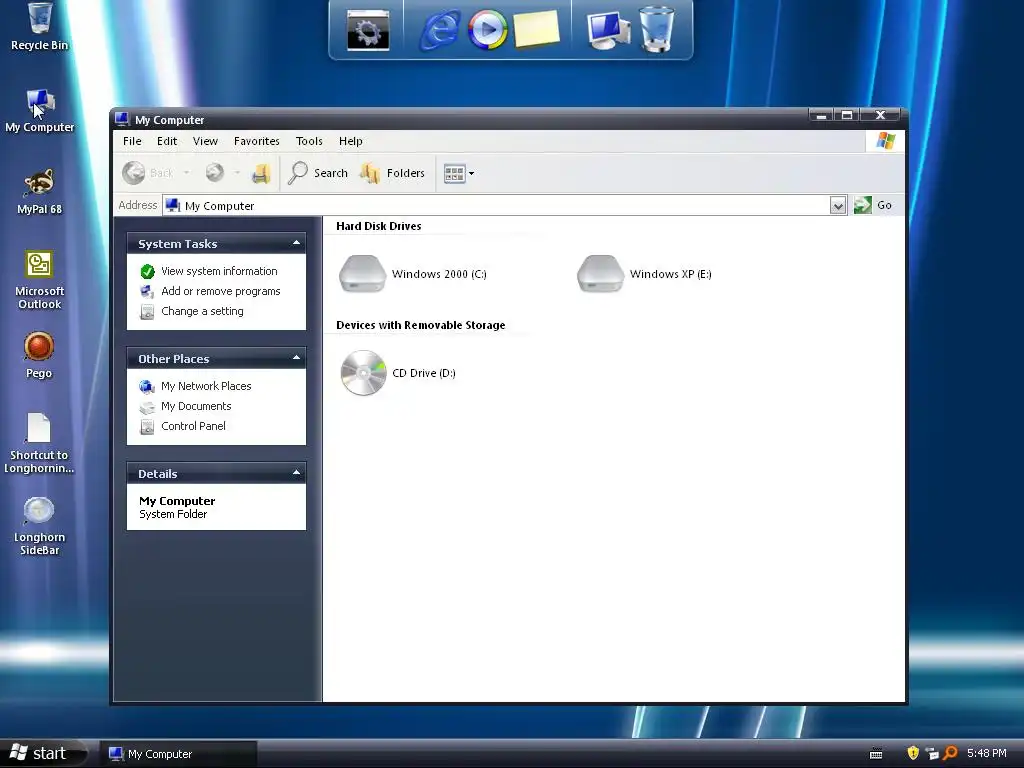The height and width of the screenshot is (768, 1024).
Task: Launch Pego desktop icon
Action: [39, 355]
